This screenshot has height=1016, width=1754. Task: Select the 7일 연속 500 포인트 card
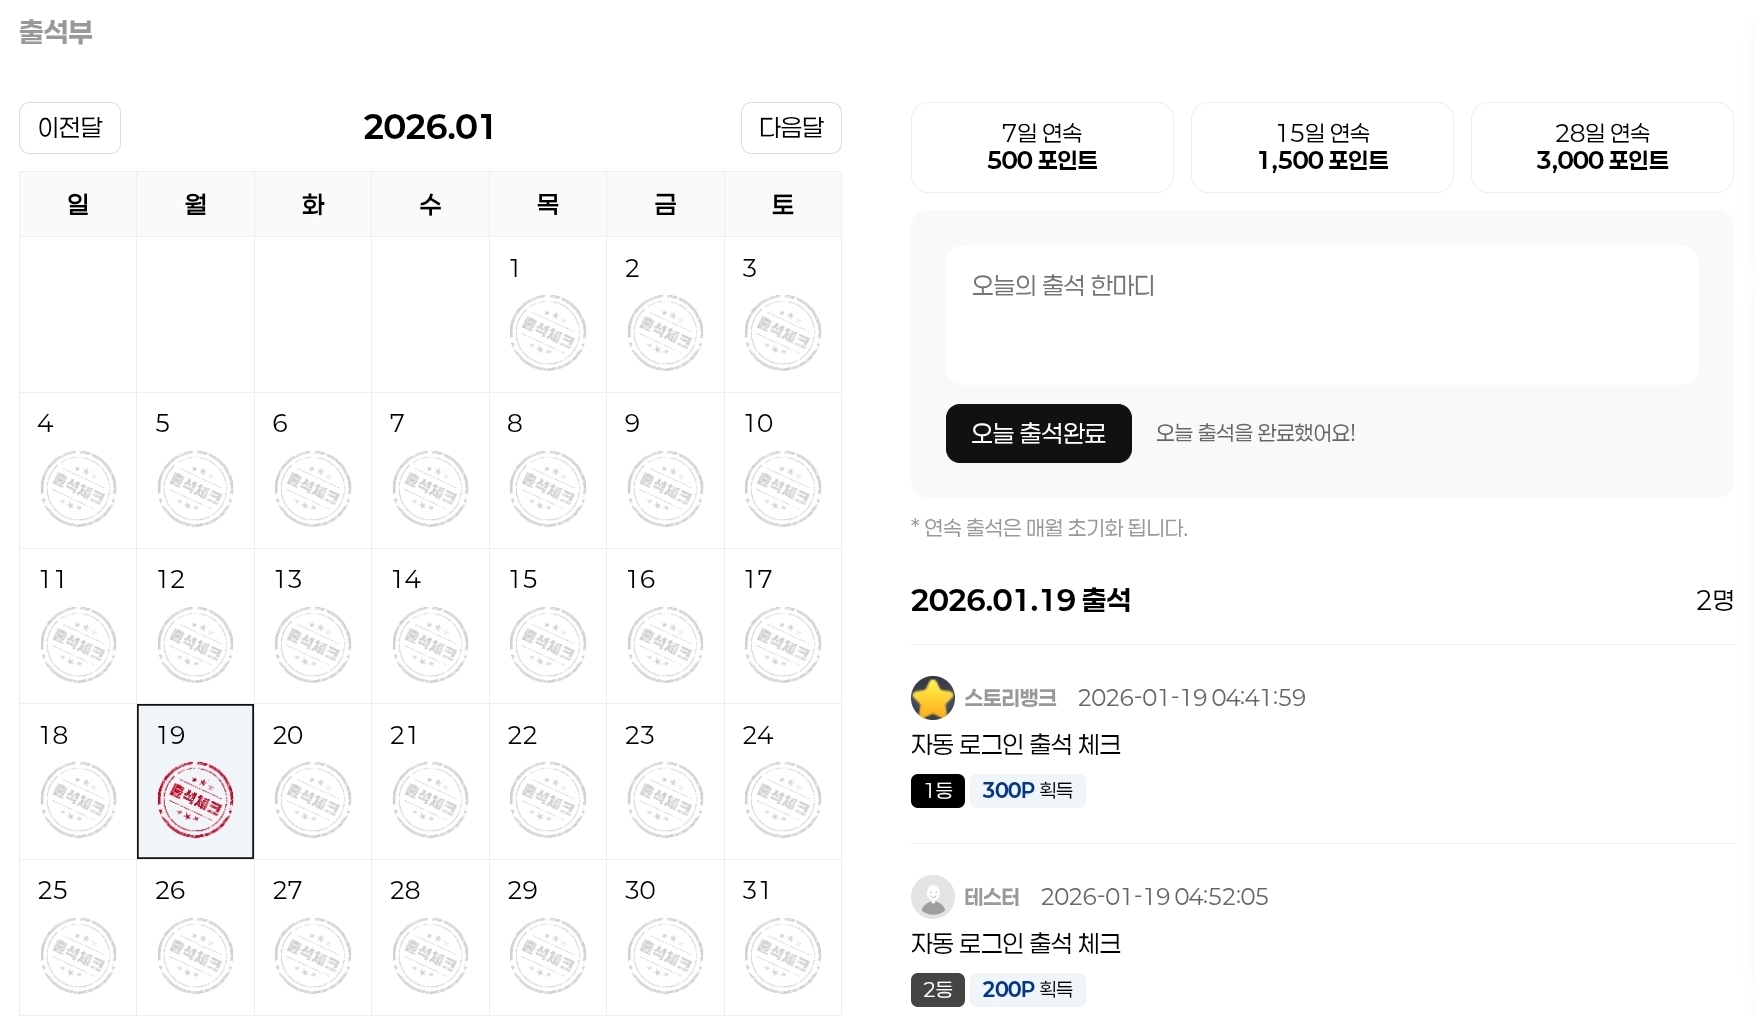point(1042,147)
